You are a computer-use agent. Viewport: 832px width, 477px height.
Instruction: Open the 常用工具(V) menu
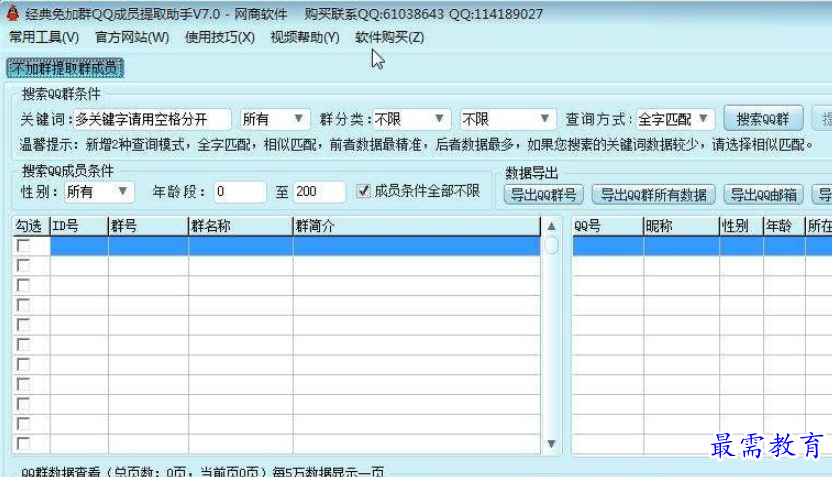[44, 37]
